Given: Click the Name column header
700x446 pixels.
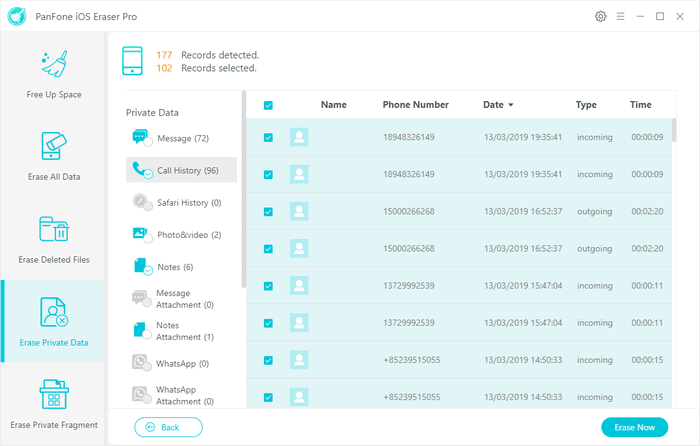Looking at the screenshot, I should point(333,104).
